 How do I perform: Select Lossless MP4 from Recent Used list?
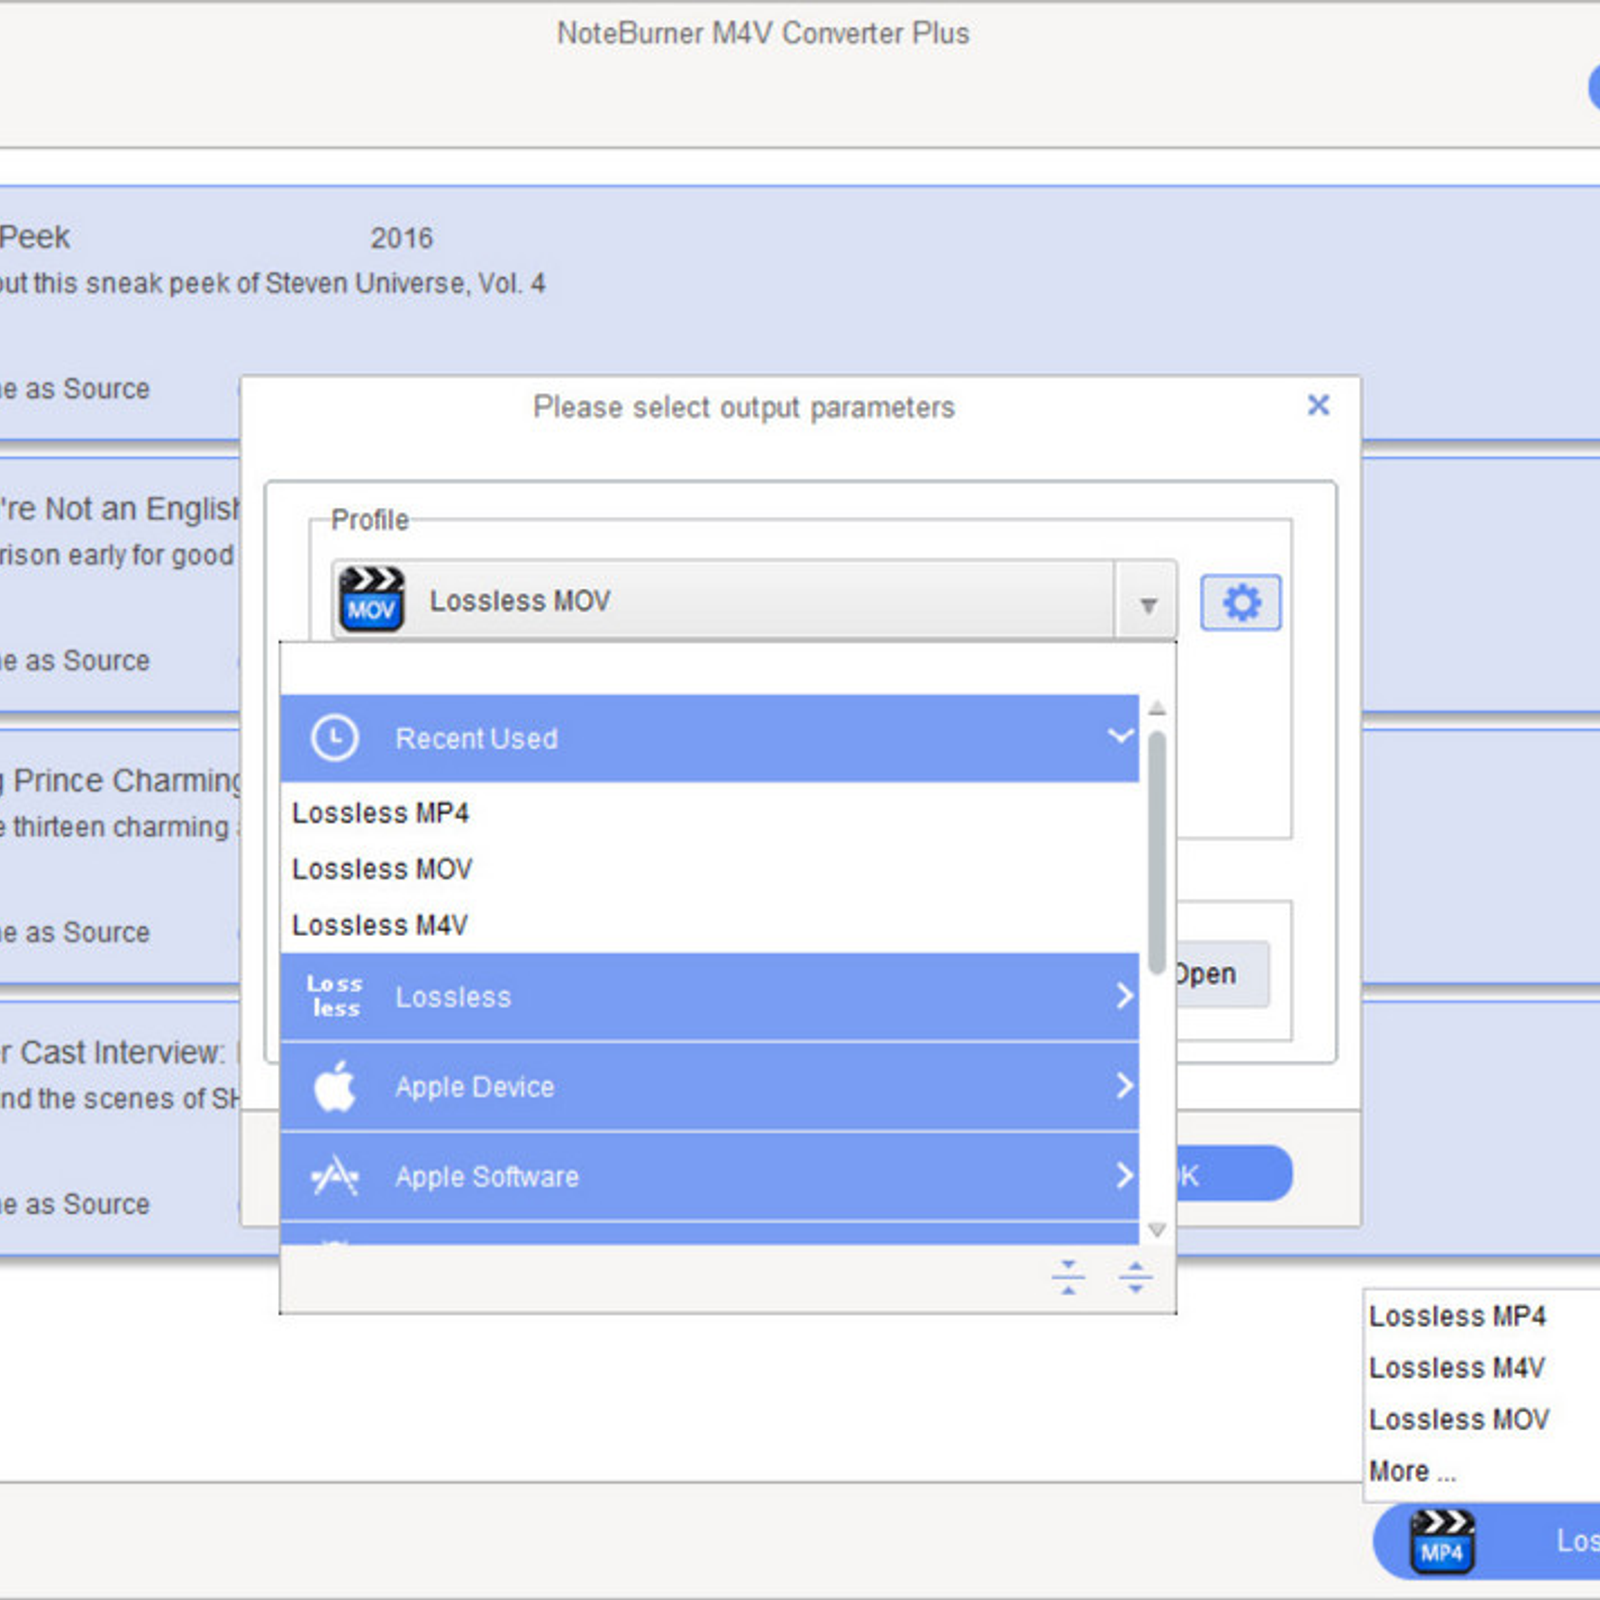point(380,813)
